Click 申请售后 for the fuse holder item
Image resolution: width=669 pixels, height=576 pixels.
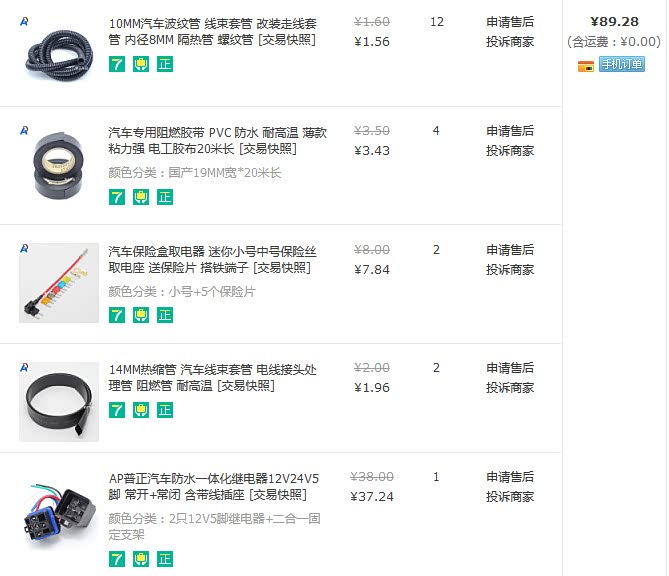510,250
